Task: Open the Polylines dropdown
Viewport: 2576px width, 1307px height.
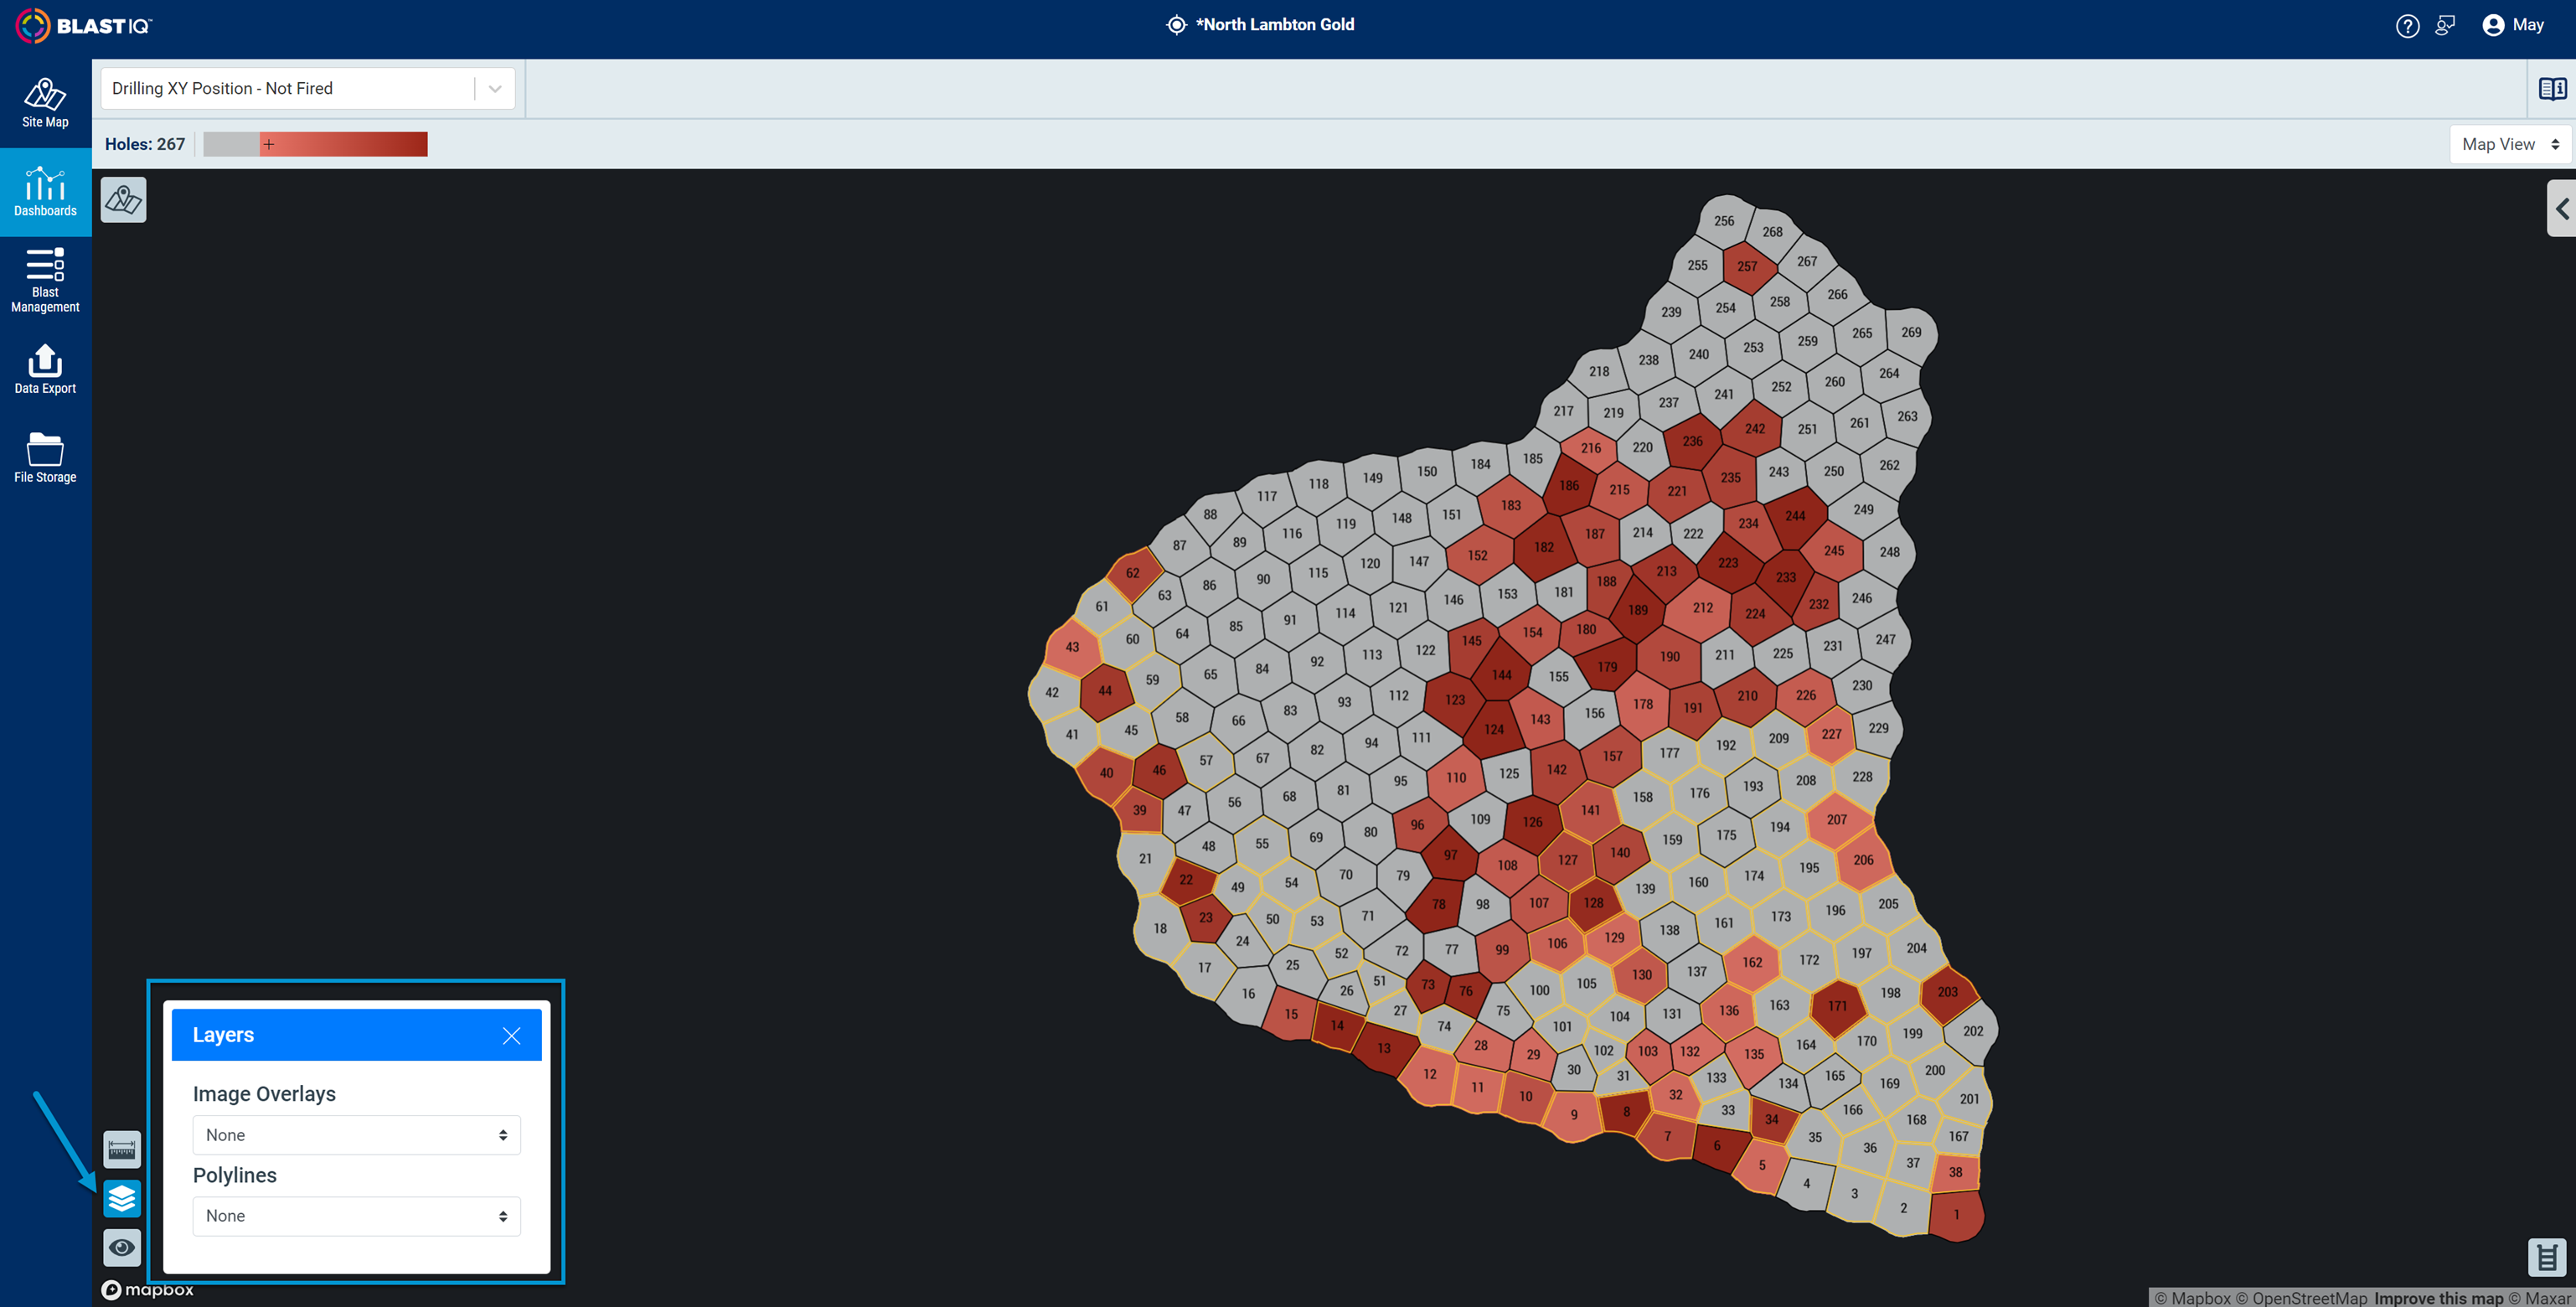Action: click(356, 1216)
